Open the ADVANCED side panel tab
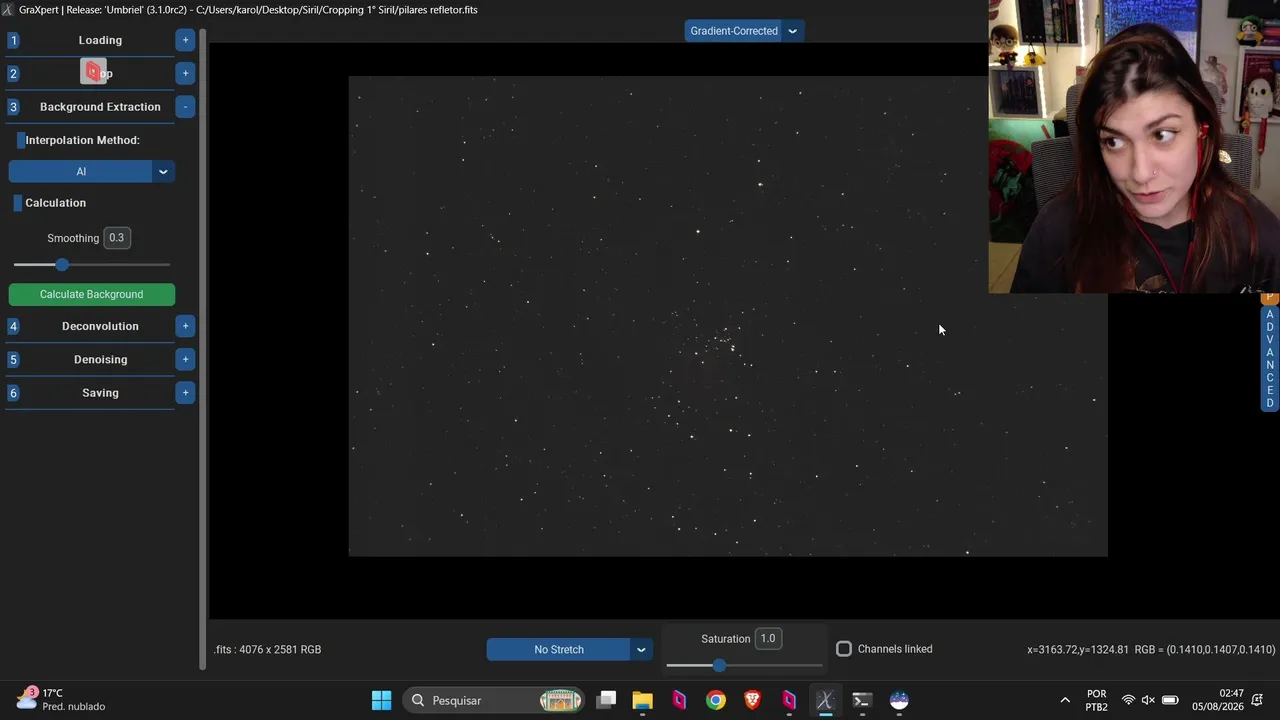This screenshot has height=720, width=1280. click(x=1270, y=358)
